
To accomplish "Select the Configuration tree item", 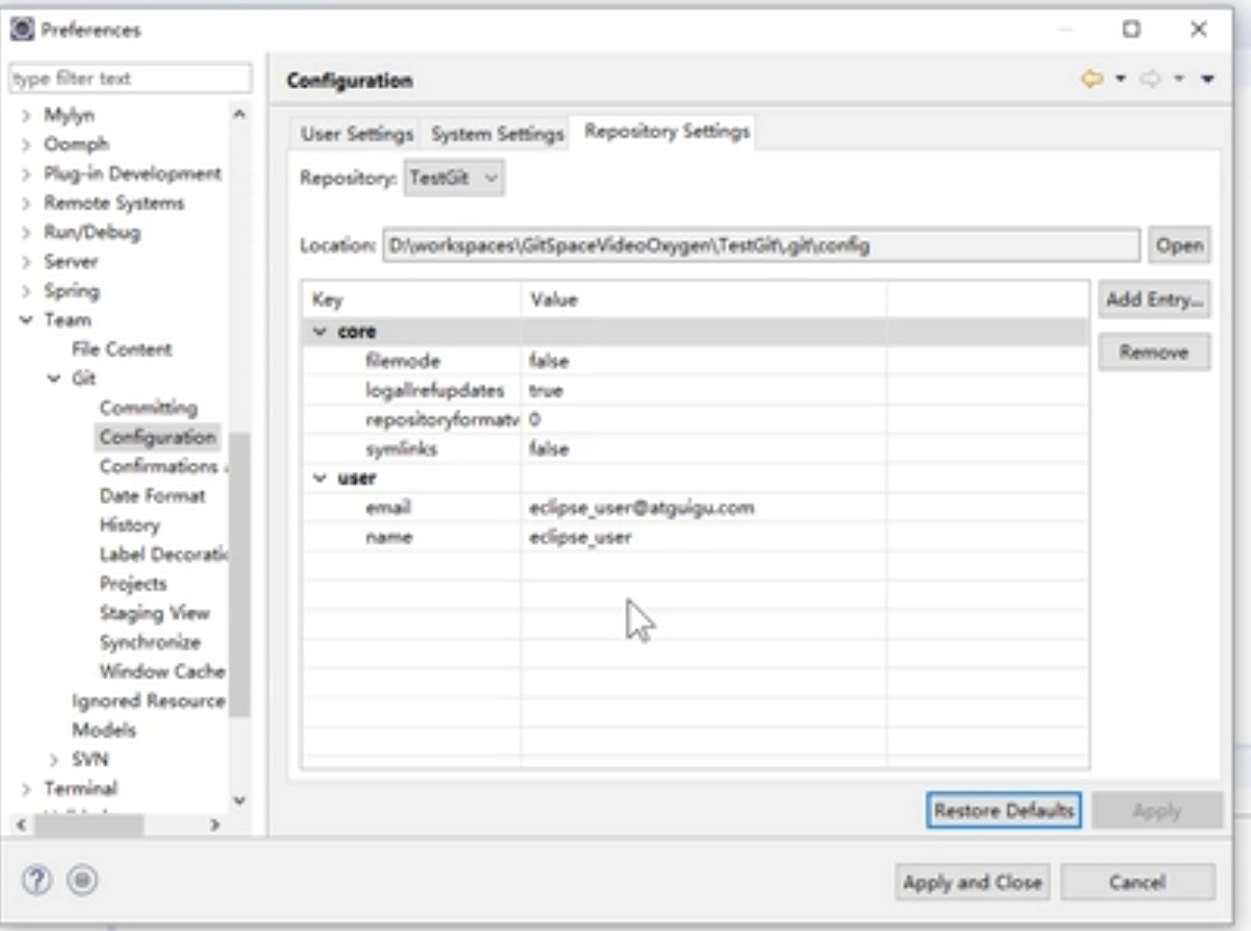I will pyautogui.click(x=157, y=437).
